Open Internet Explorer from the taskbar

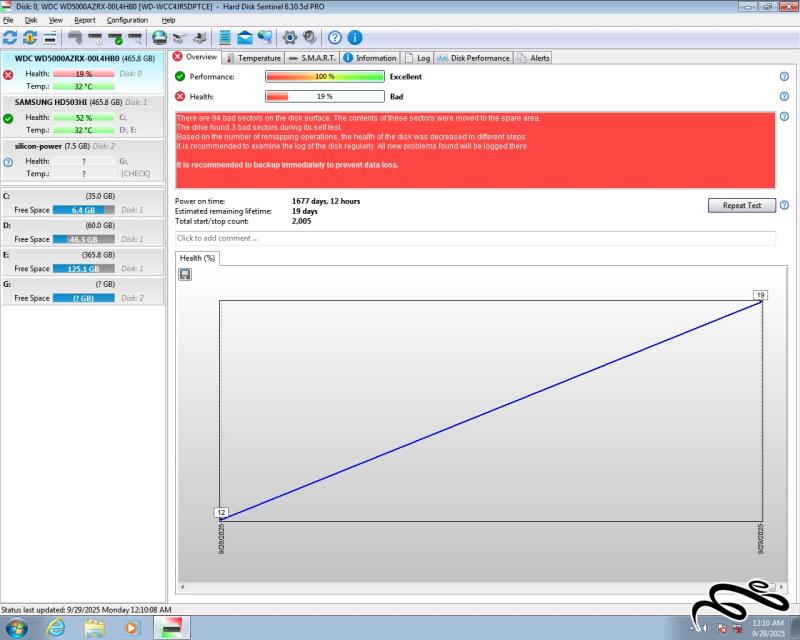click(x=56, y=627)
